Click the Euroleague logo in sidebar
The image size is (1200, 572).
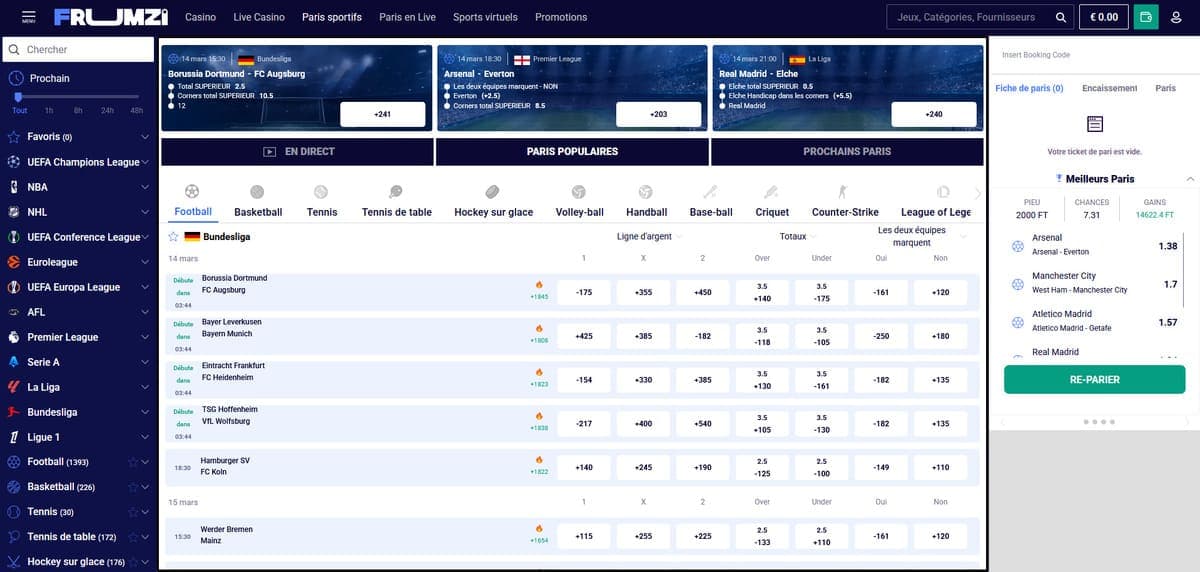pos(14,262)
